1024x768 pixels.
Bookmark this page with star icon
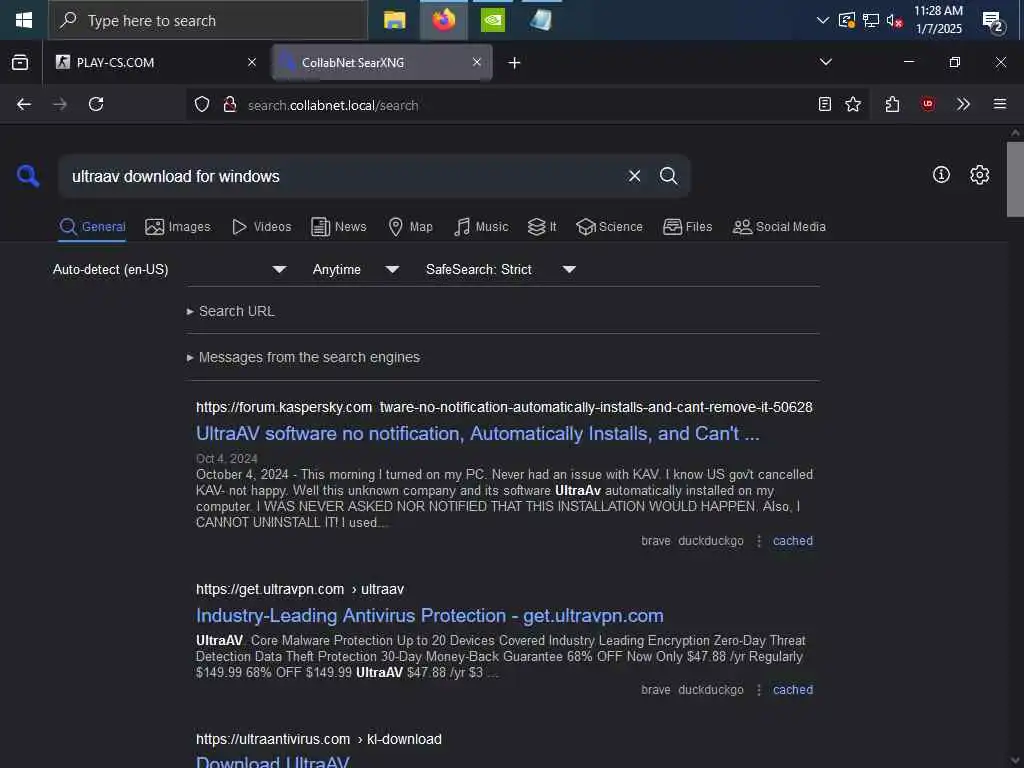[853, 104]
